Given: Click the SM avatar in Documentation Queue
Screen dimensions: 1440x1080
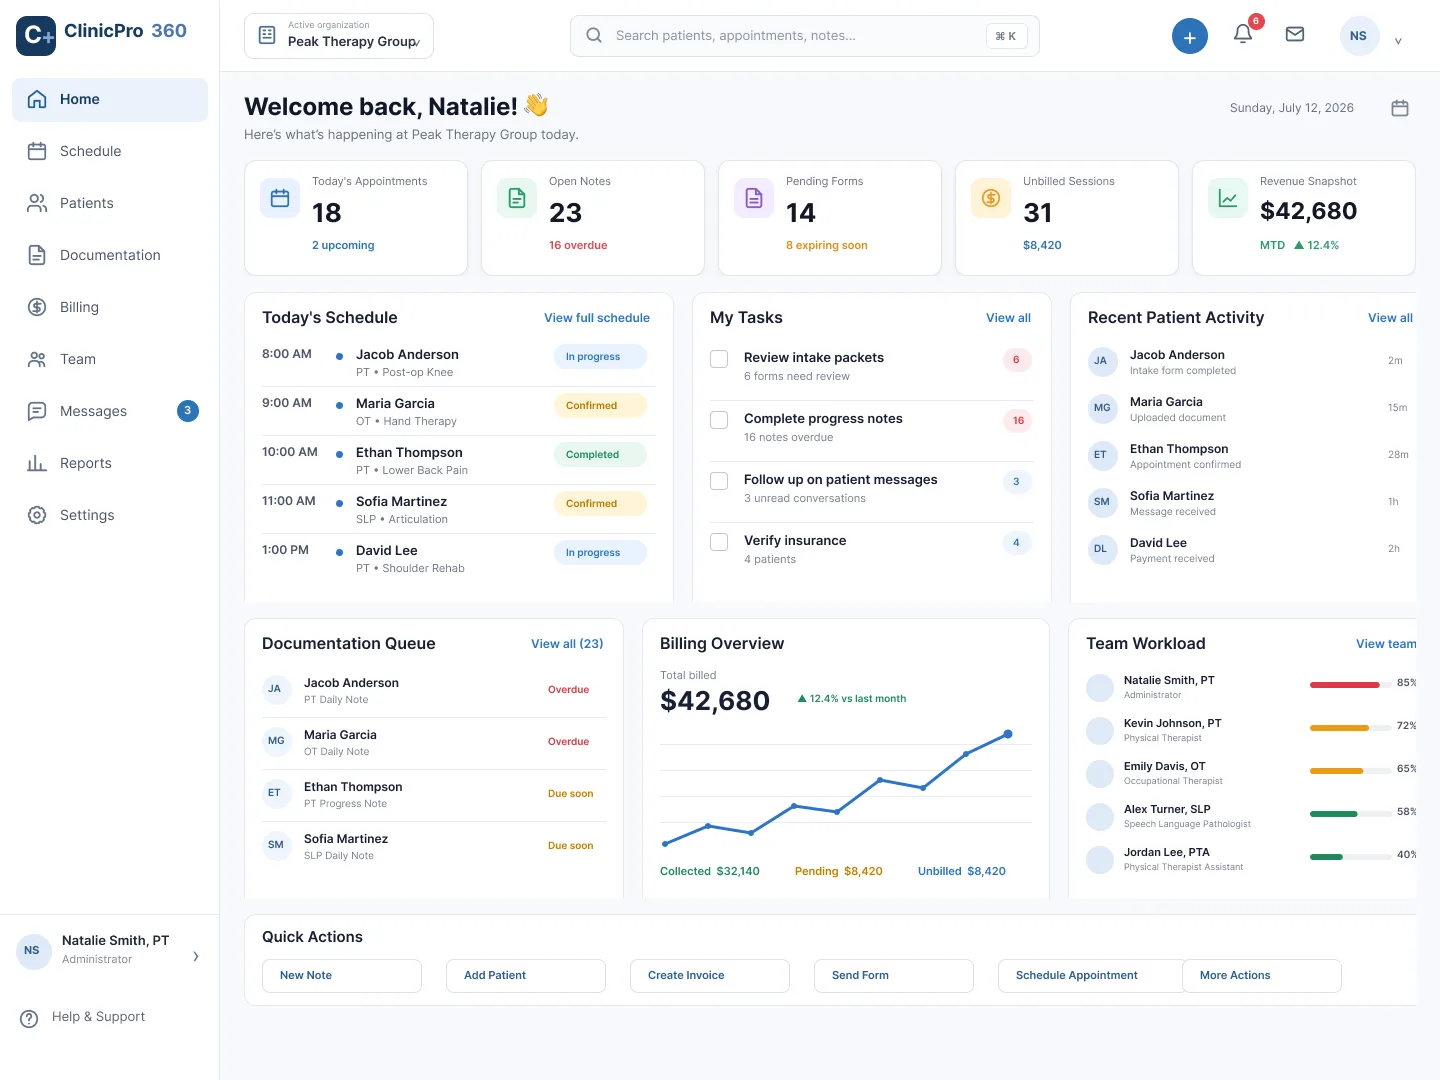Looking at the screenshot, I should click(x=275, y=845).
